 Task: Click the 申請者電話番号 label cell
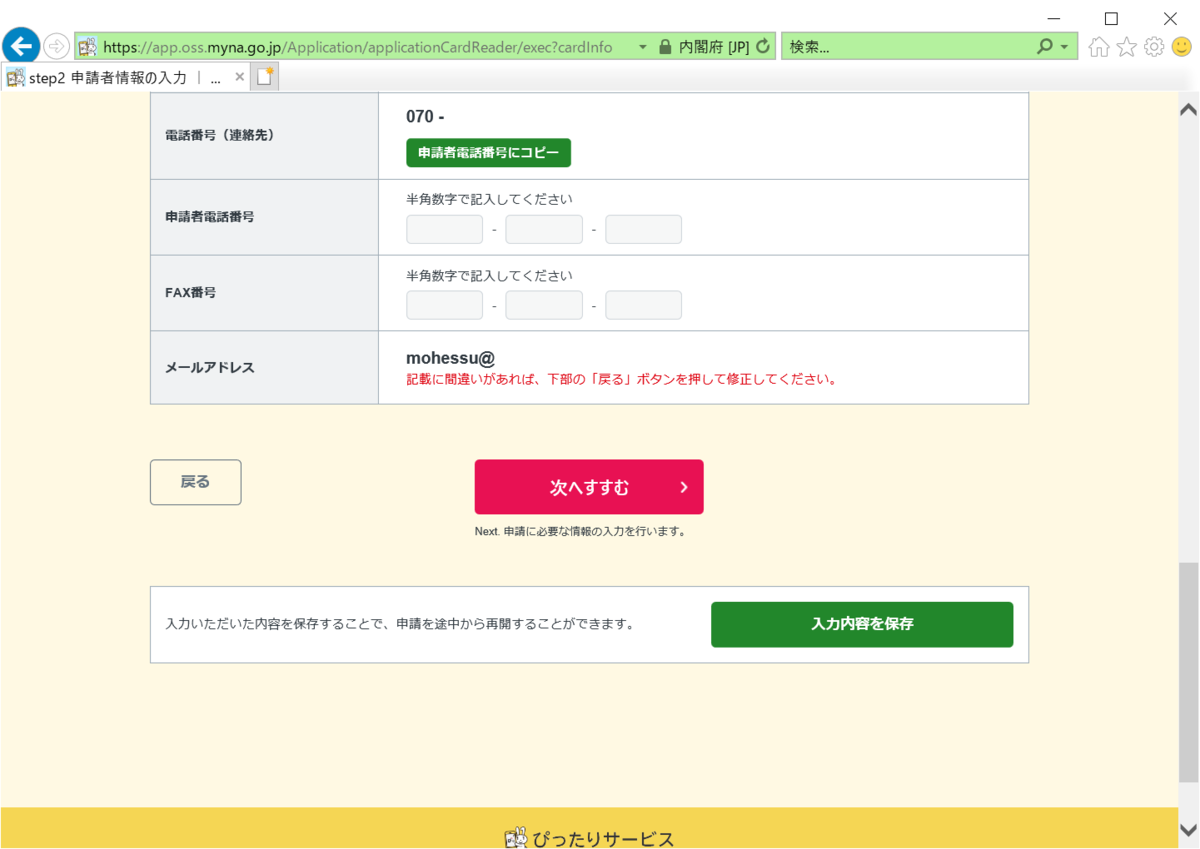(264, 217)
